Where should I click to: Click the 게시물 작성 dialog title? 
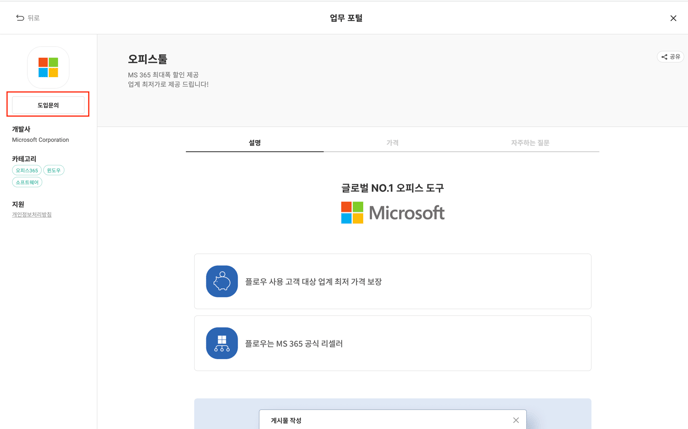tap(286, 421)
